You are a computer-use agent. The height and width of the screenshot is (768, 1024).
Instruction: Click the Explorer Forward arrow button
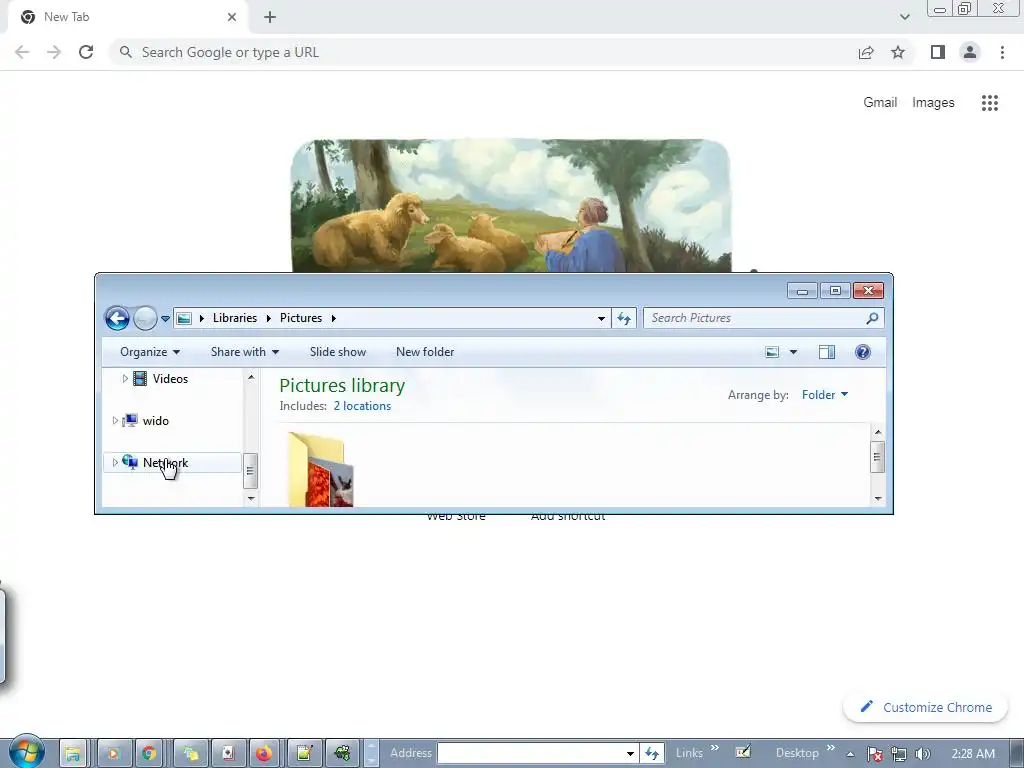coord(145,319)
